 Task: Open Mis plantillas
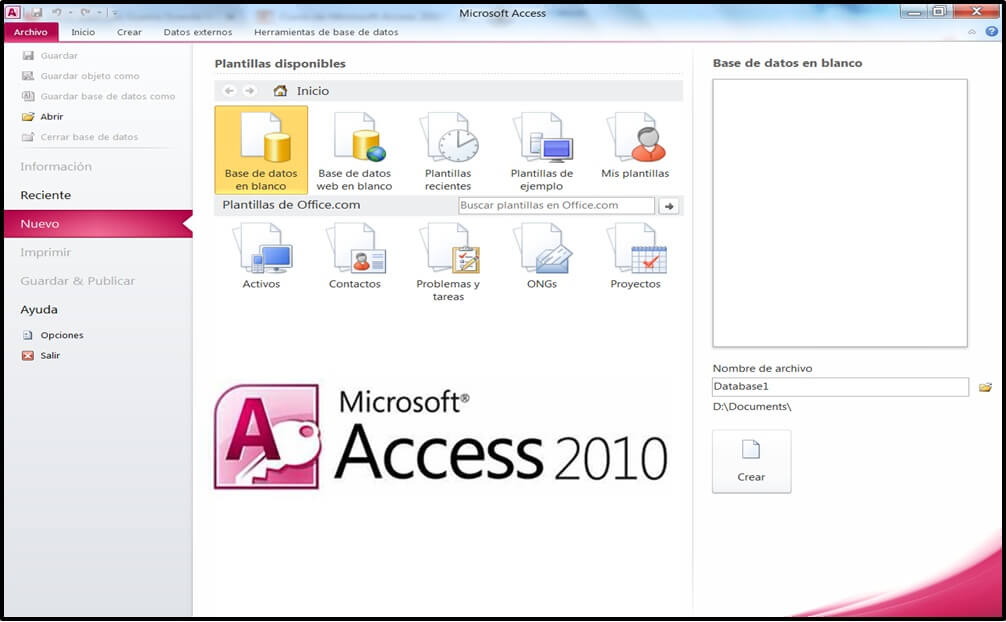635,145
